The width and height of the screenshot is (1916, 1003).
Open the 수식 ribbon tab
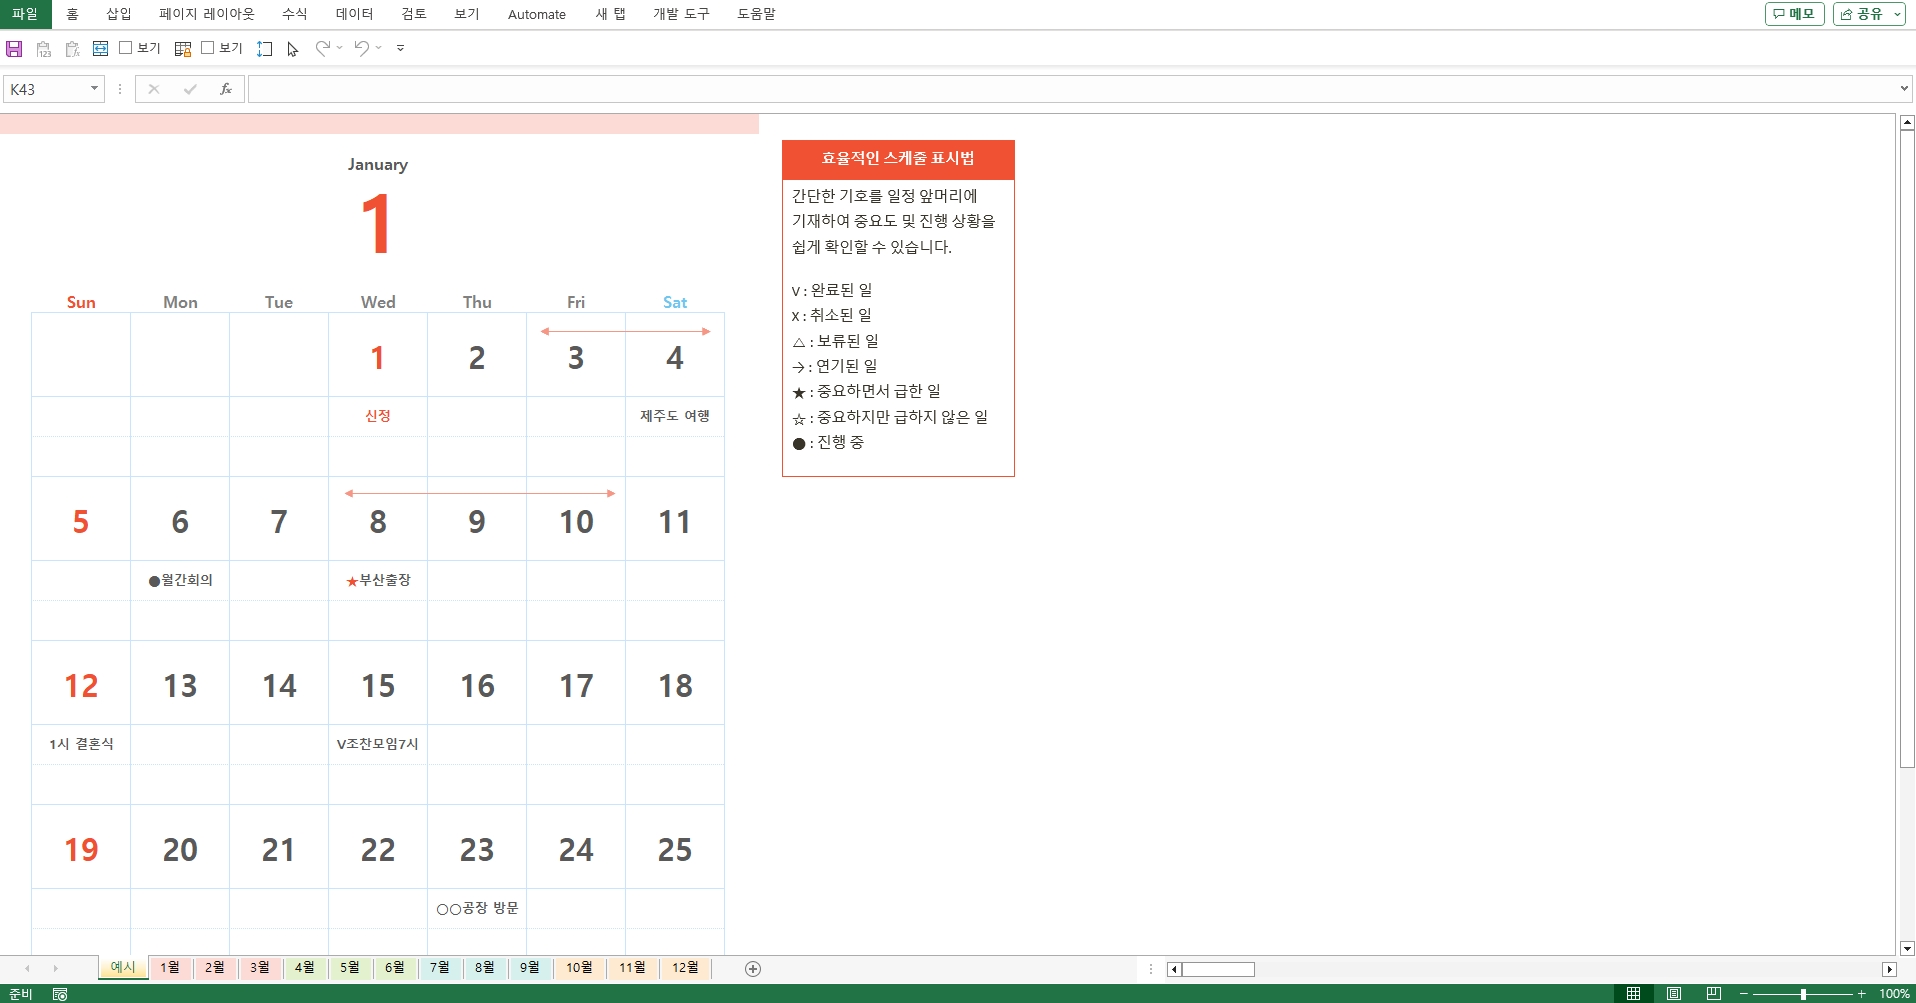294,14
